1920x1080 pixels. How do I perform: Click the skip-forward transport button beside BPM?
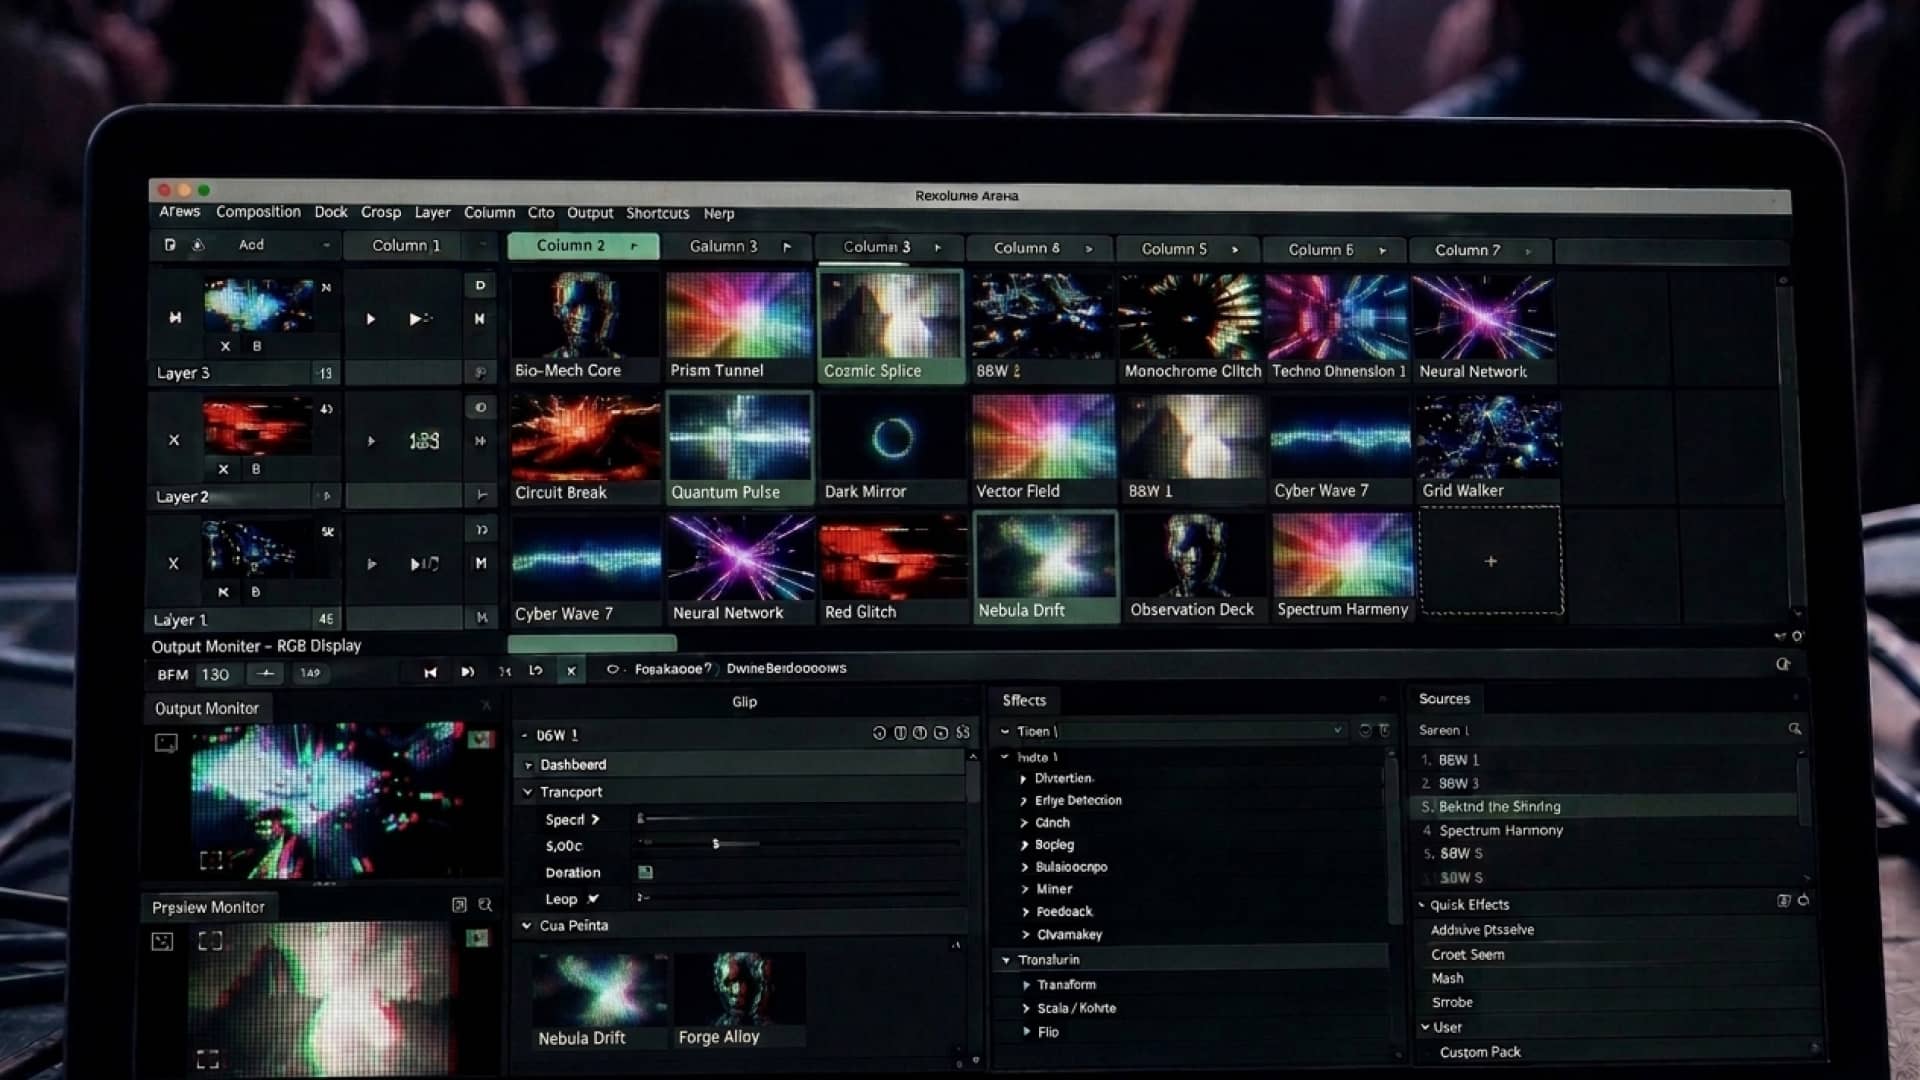point(467,672)
